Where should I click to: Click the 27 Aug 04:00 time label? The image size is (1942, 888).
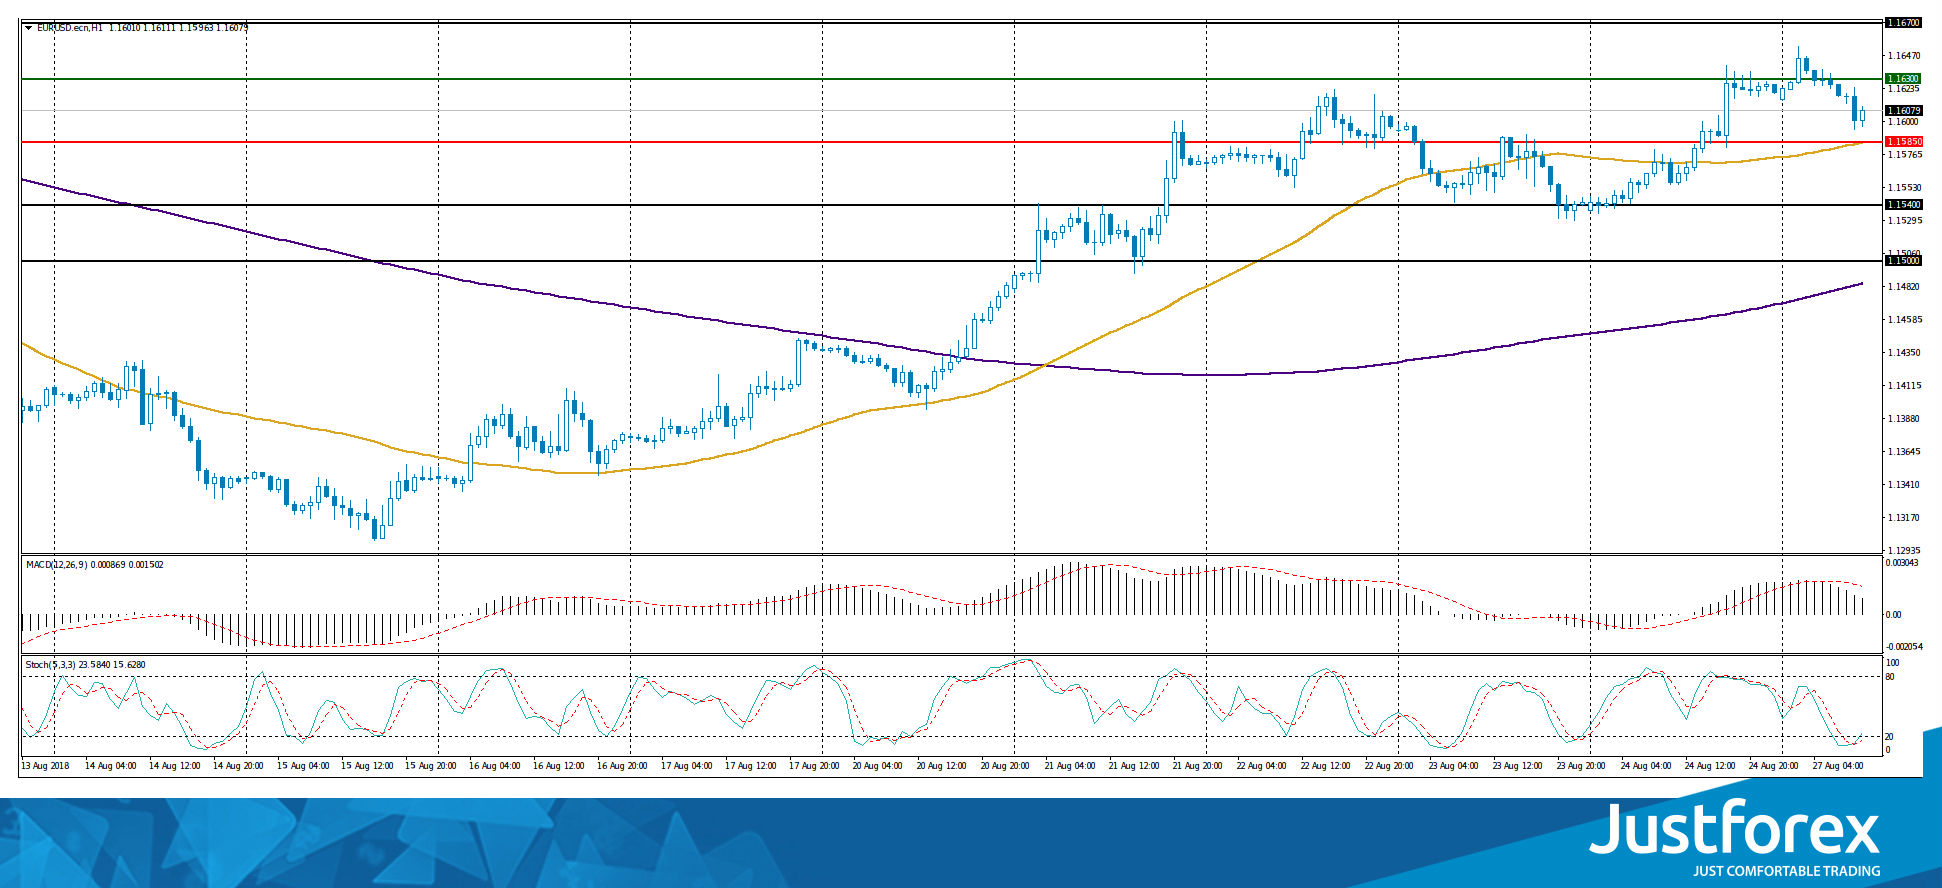coord(1839,766)
